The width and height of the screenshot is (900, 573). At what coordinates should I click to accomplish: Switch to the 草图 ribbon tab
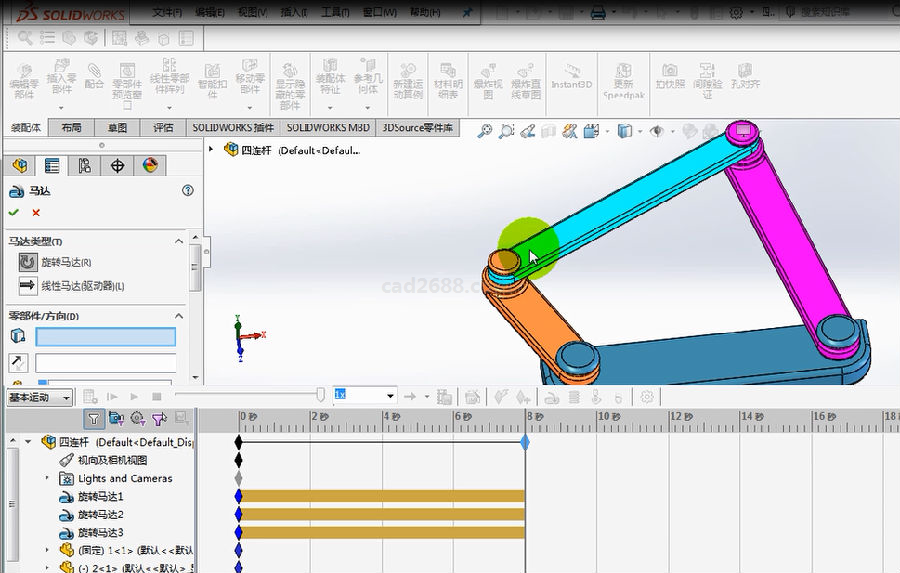click(117, 128)
